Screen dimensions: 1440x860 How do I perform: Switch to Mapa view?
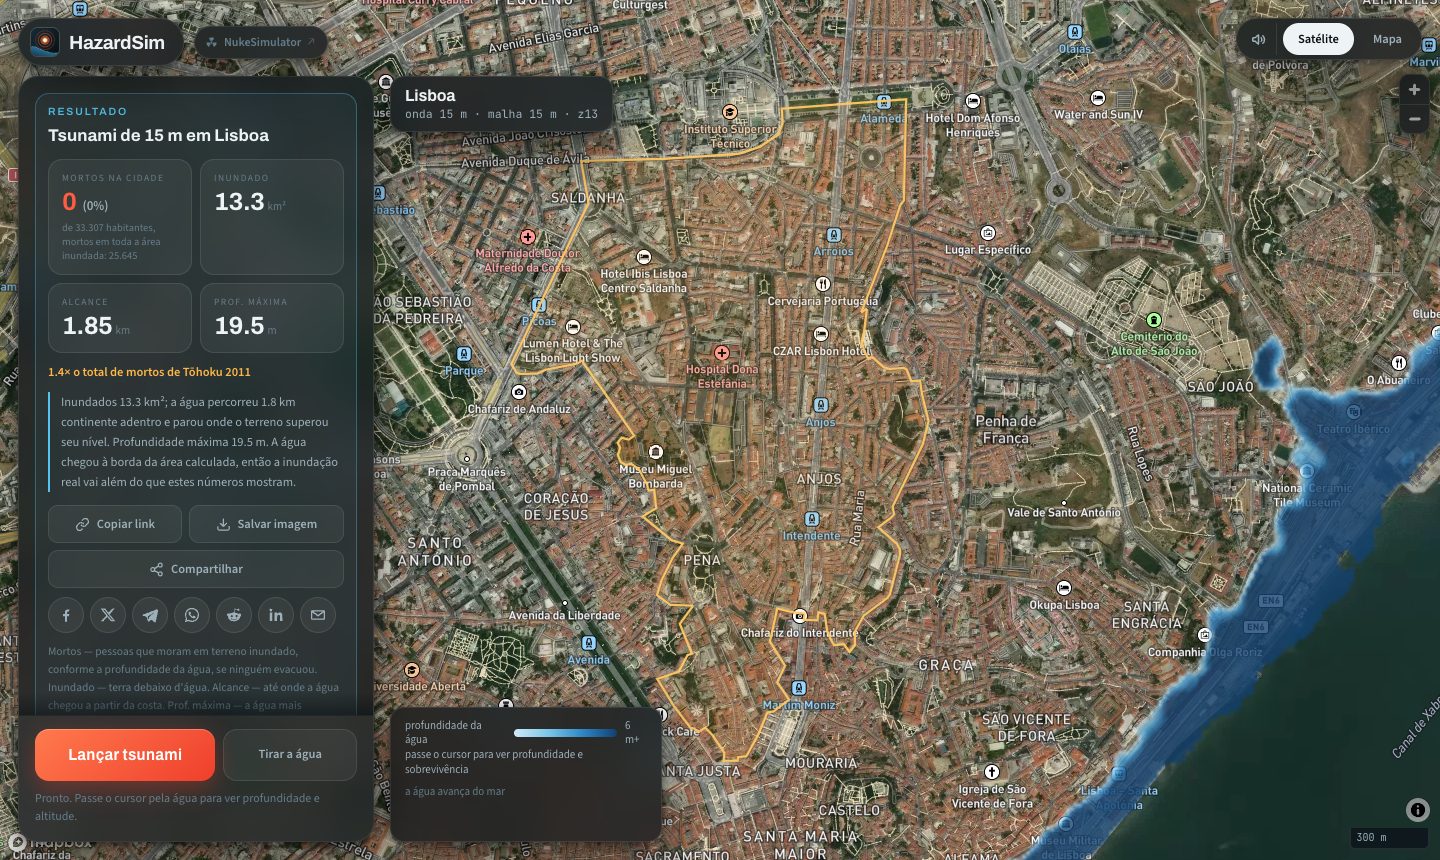[x=1387, y=39]
